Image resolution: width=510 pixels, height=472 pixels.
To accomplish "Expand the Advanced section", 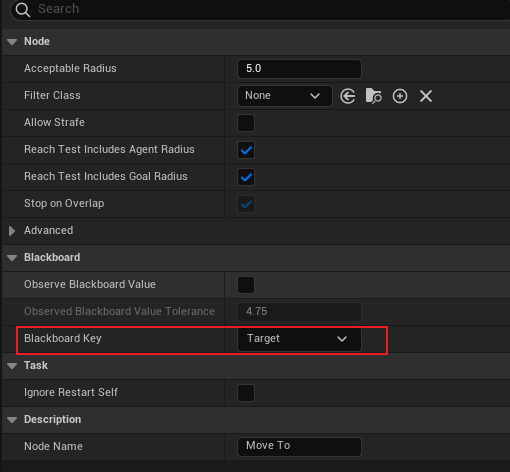I will click(x=12, y=231).
